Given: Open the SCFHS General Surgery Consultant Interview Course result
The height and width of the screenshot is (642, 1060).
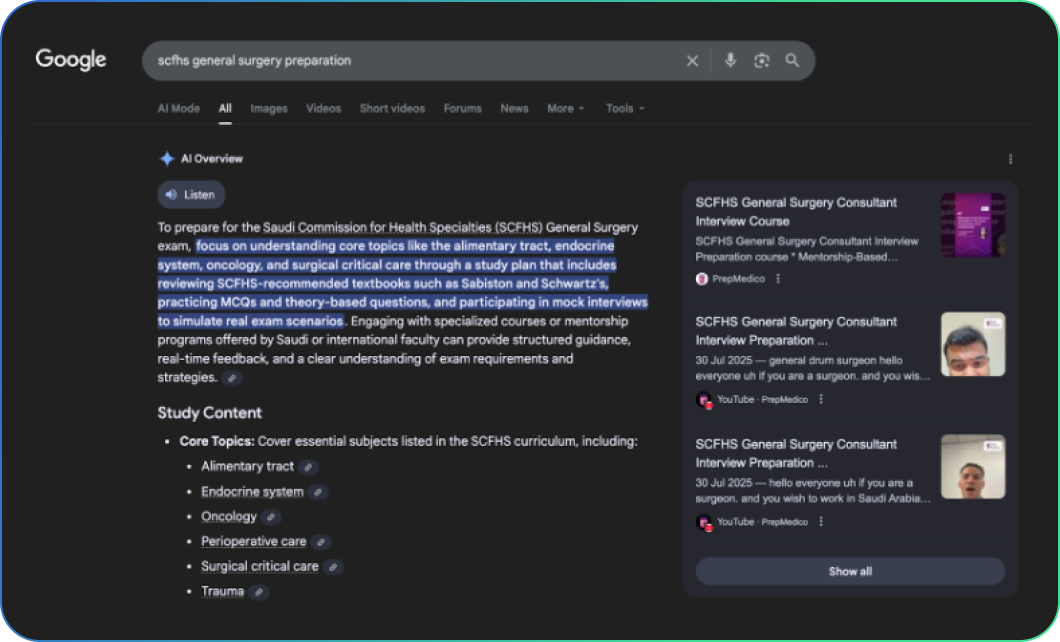Looking at the screenshot, I should click(796, 212).
